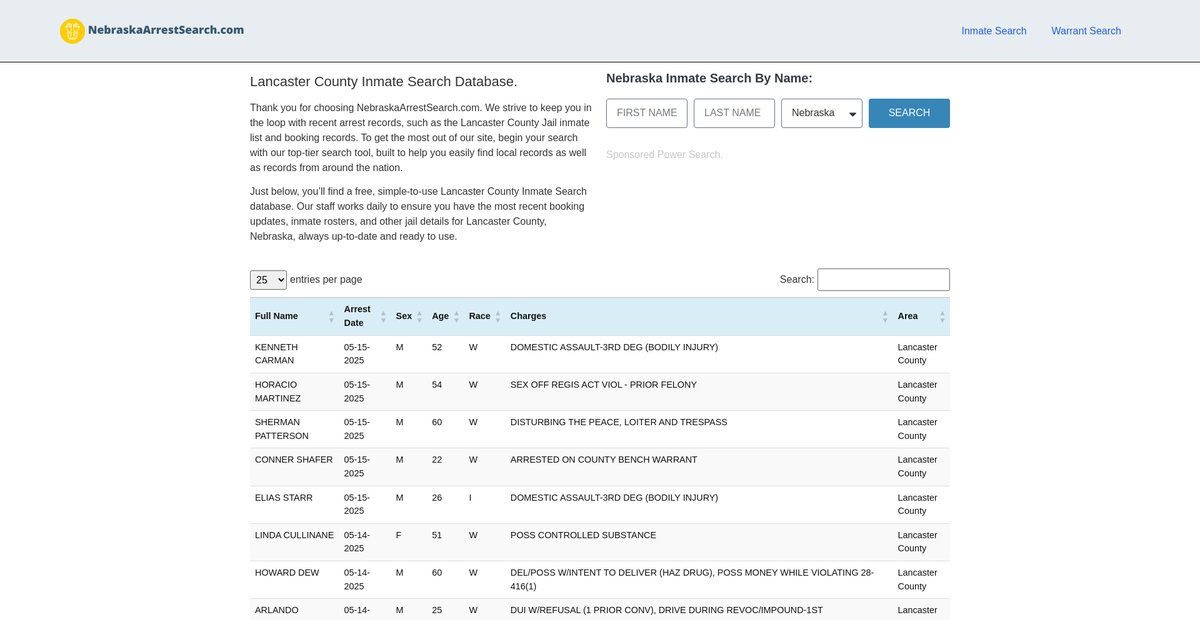1200x620 pixels.
Task: Click into the LAST NAME field
Action: click(733, 113)
